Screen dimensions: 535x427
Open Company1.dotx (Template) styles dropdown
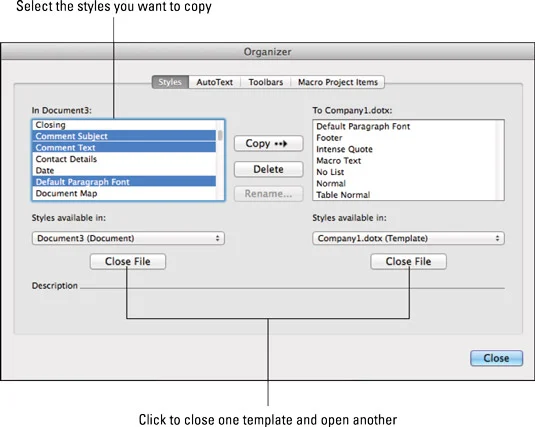tap(408, 238)
